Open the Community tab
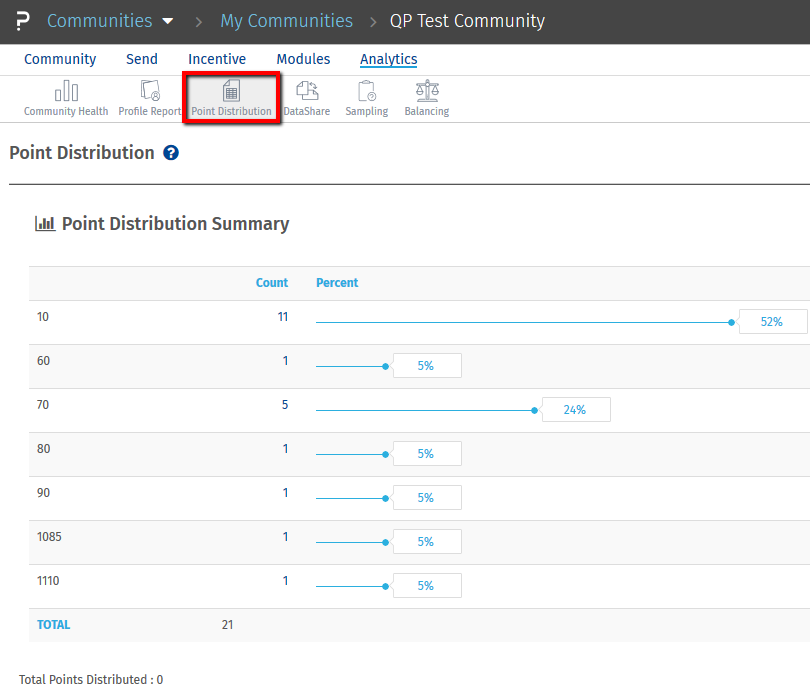The height and width of the screenshot is (700, 810). [60, 59]
